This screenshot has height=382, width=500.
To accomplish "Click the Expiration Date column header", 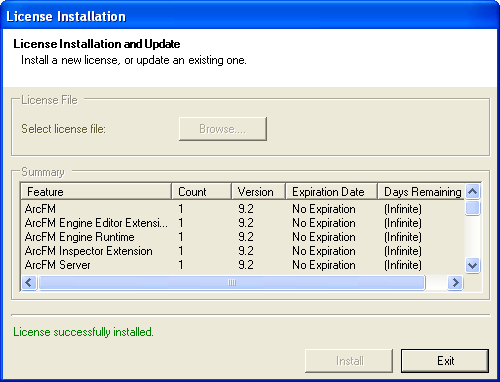I will pos(331,192).
